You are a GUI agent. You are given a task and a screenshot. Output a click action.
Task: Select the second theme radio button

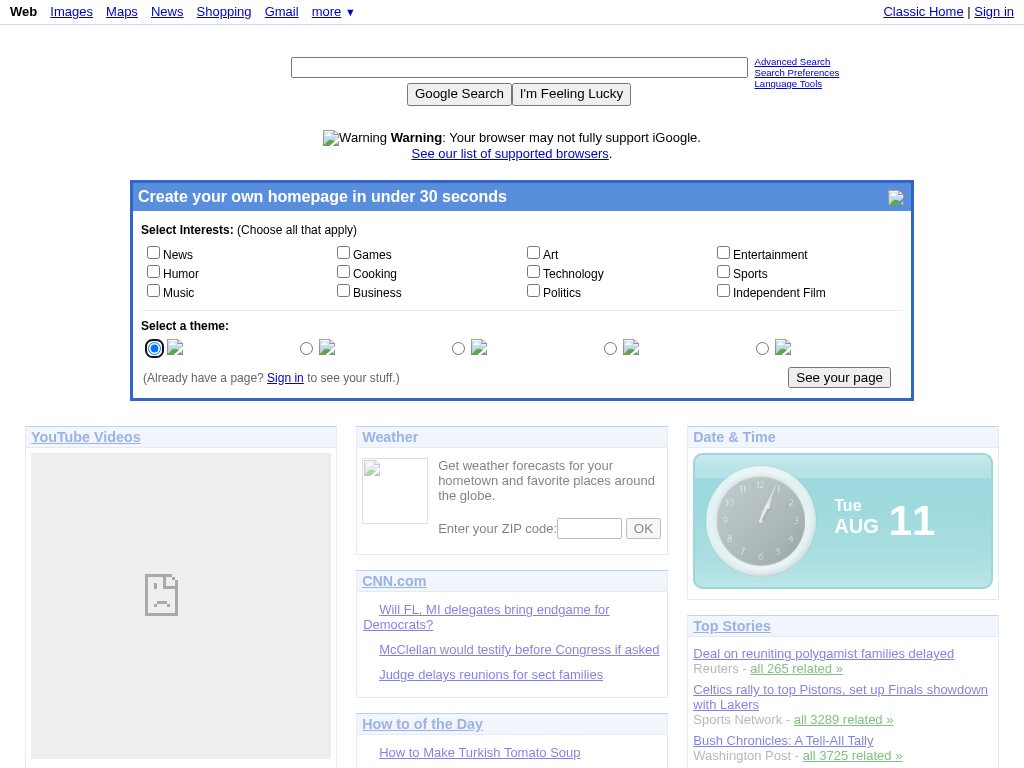[x=306, y=349]
